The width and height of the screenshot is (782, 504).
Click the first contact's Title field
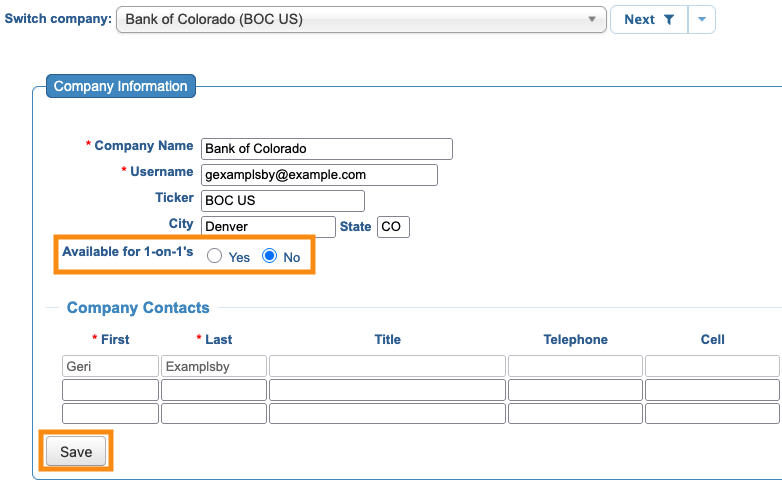coord(387,366)
